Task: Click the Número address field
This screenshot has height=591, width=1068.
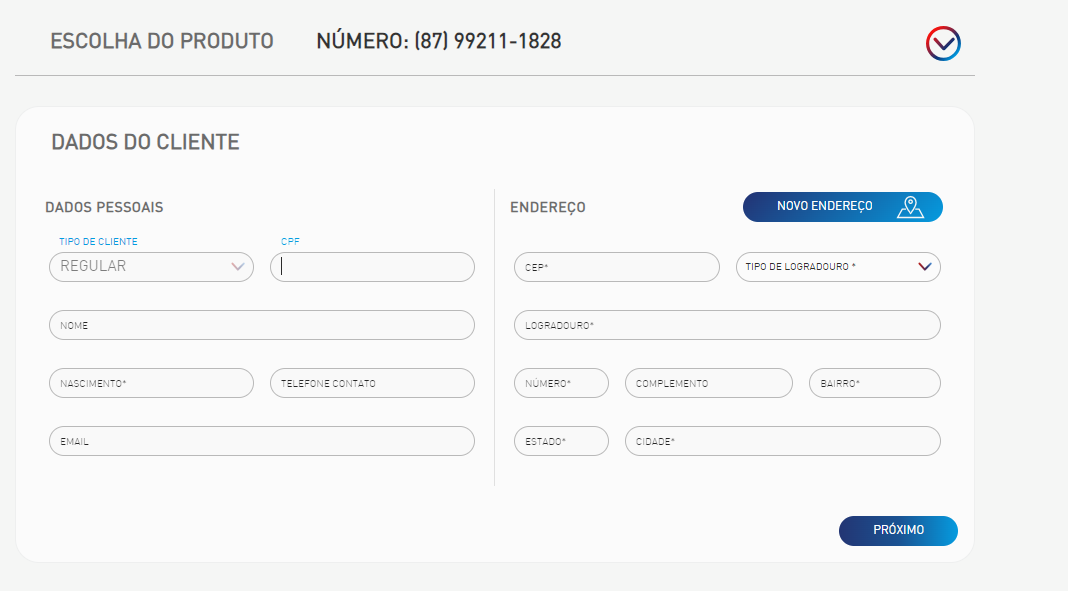Action: click(x=561, y=383)
